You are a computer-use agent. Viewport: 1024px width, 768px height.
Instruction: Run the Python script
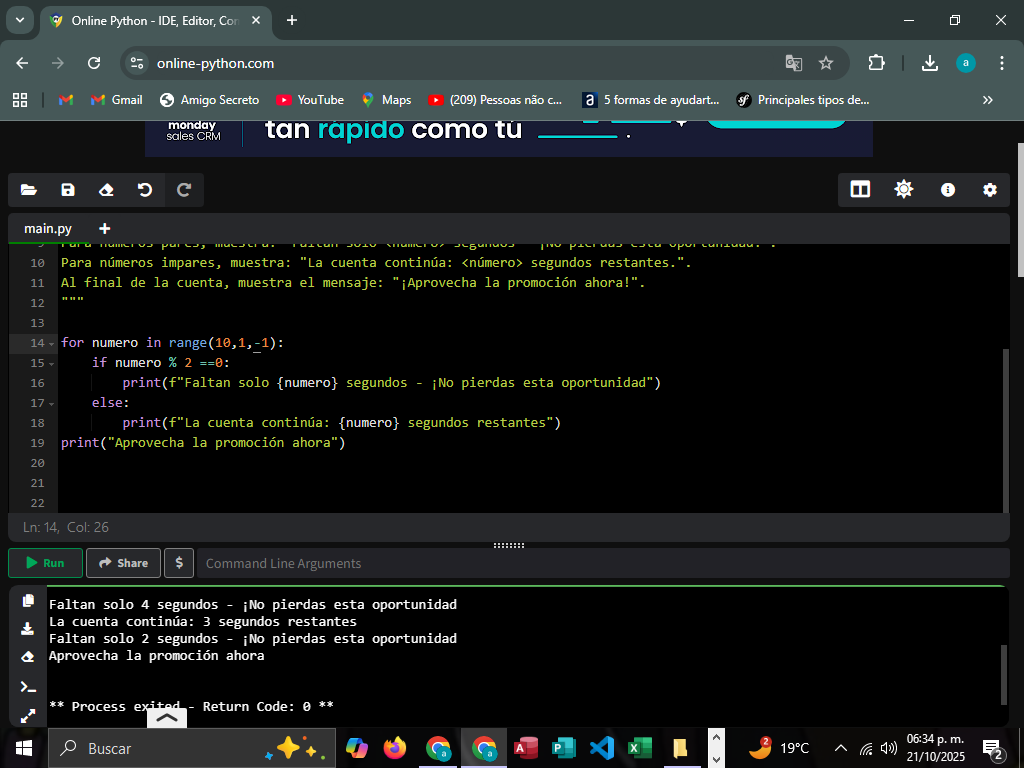tap(45, 563)
